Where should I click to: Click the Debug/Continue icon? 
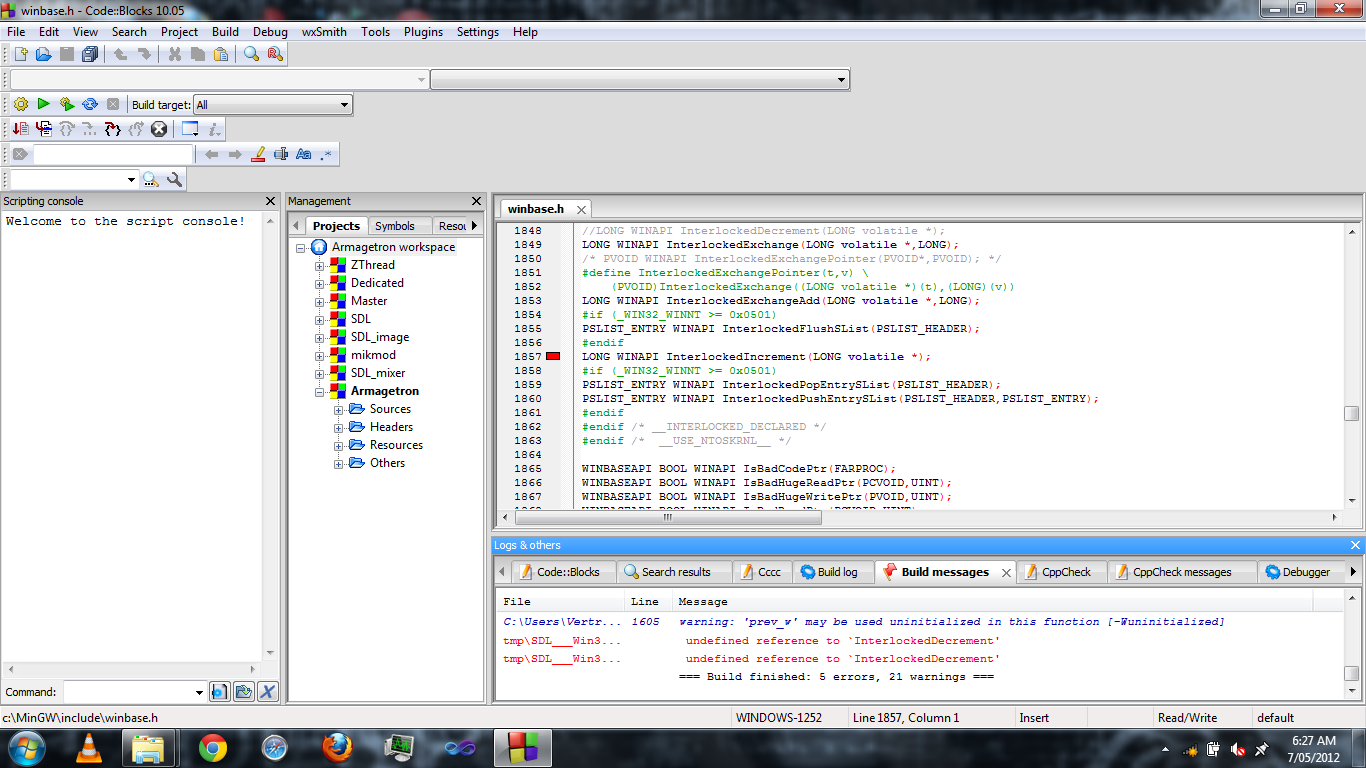click(20, 129)
